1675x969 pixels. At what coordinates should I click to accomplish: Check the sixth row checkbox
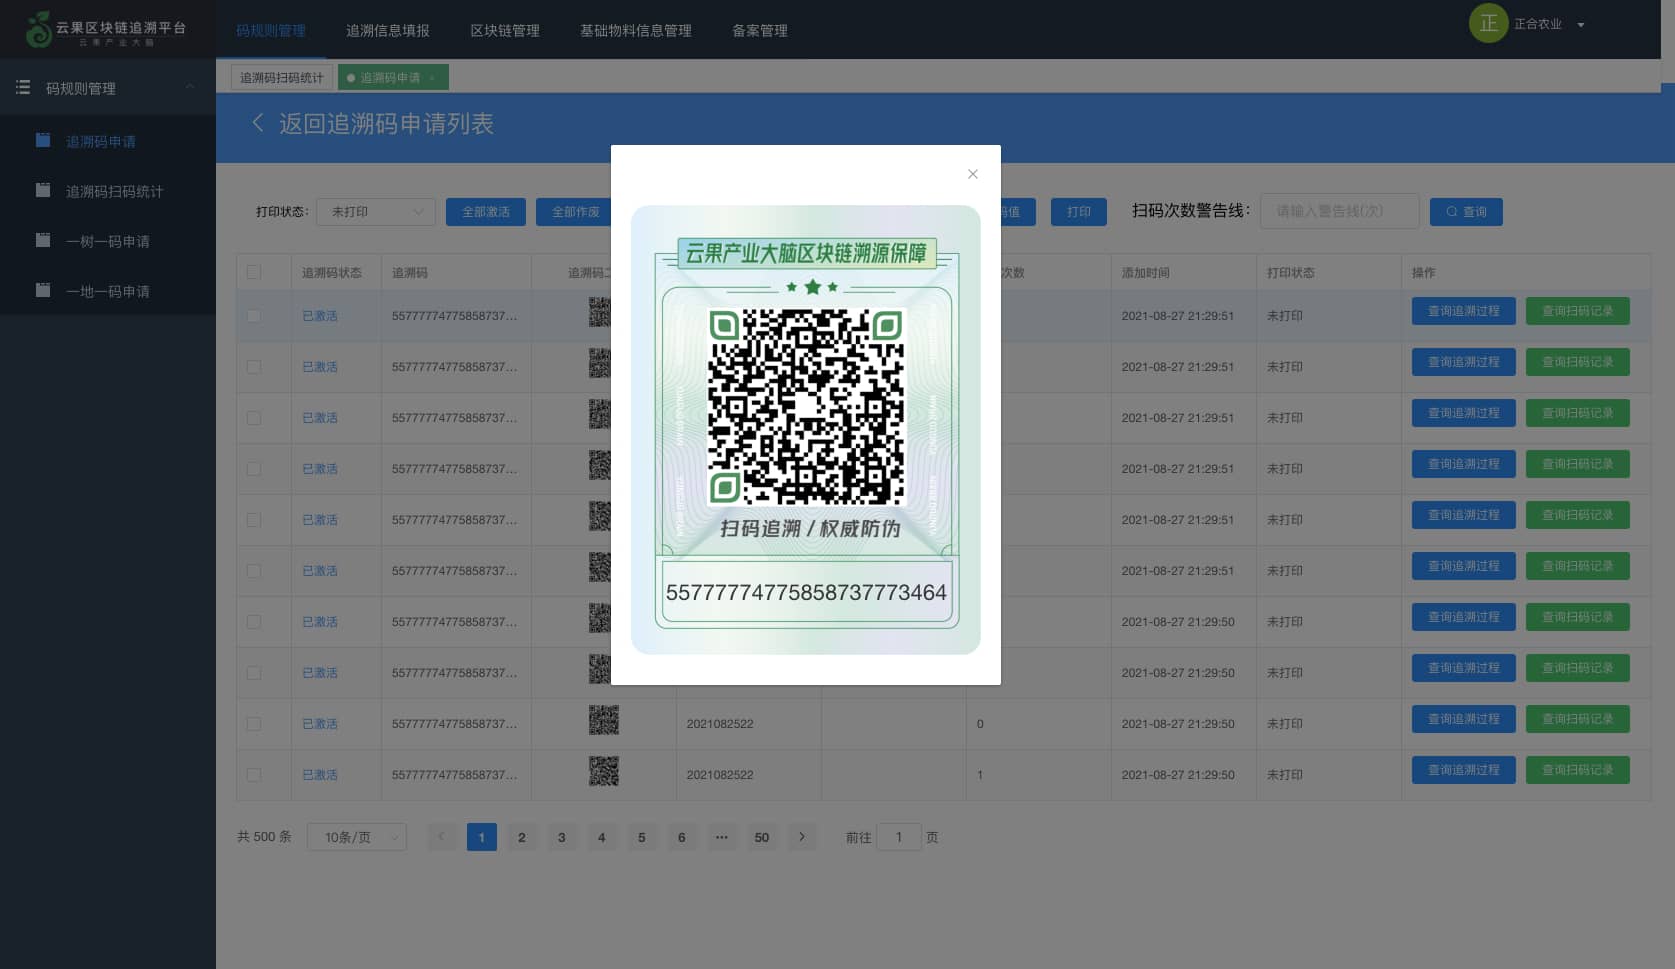coord(254,571)
